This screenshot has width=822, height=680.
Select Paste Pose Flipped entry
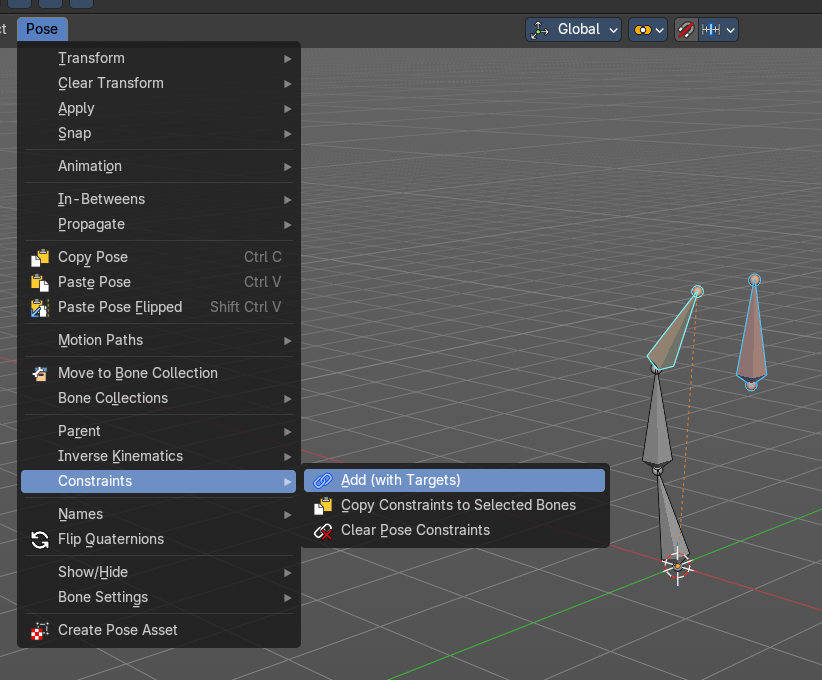point(159,307)
